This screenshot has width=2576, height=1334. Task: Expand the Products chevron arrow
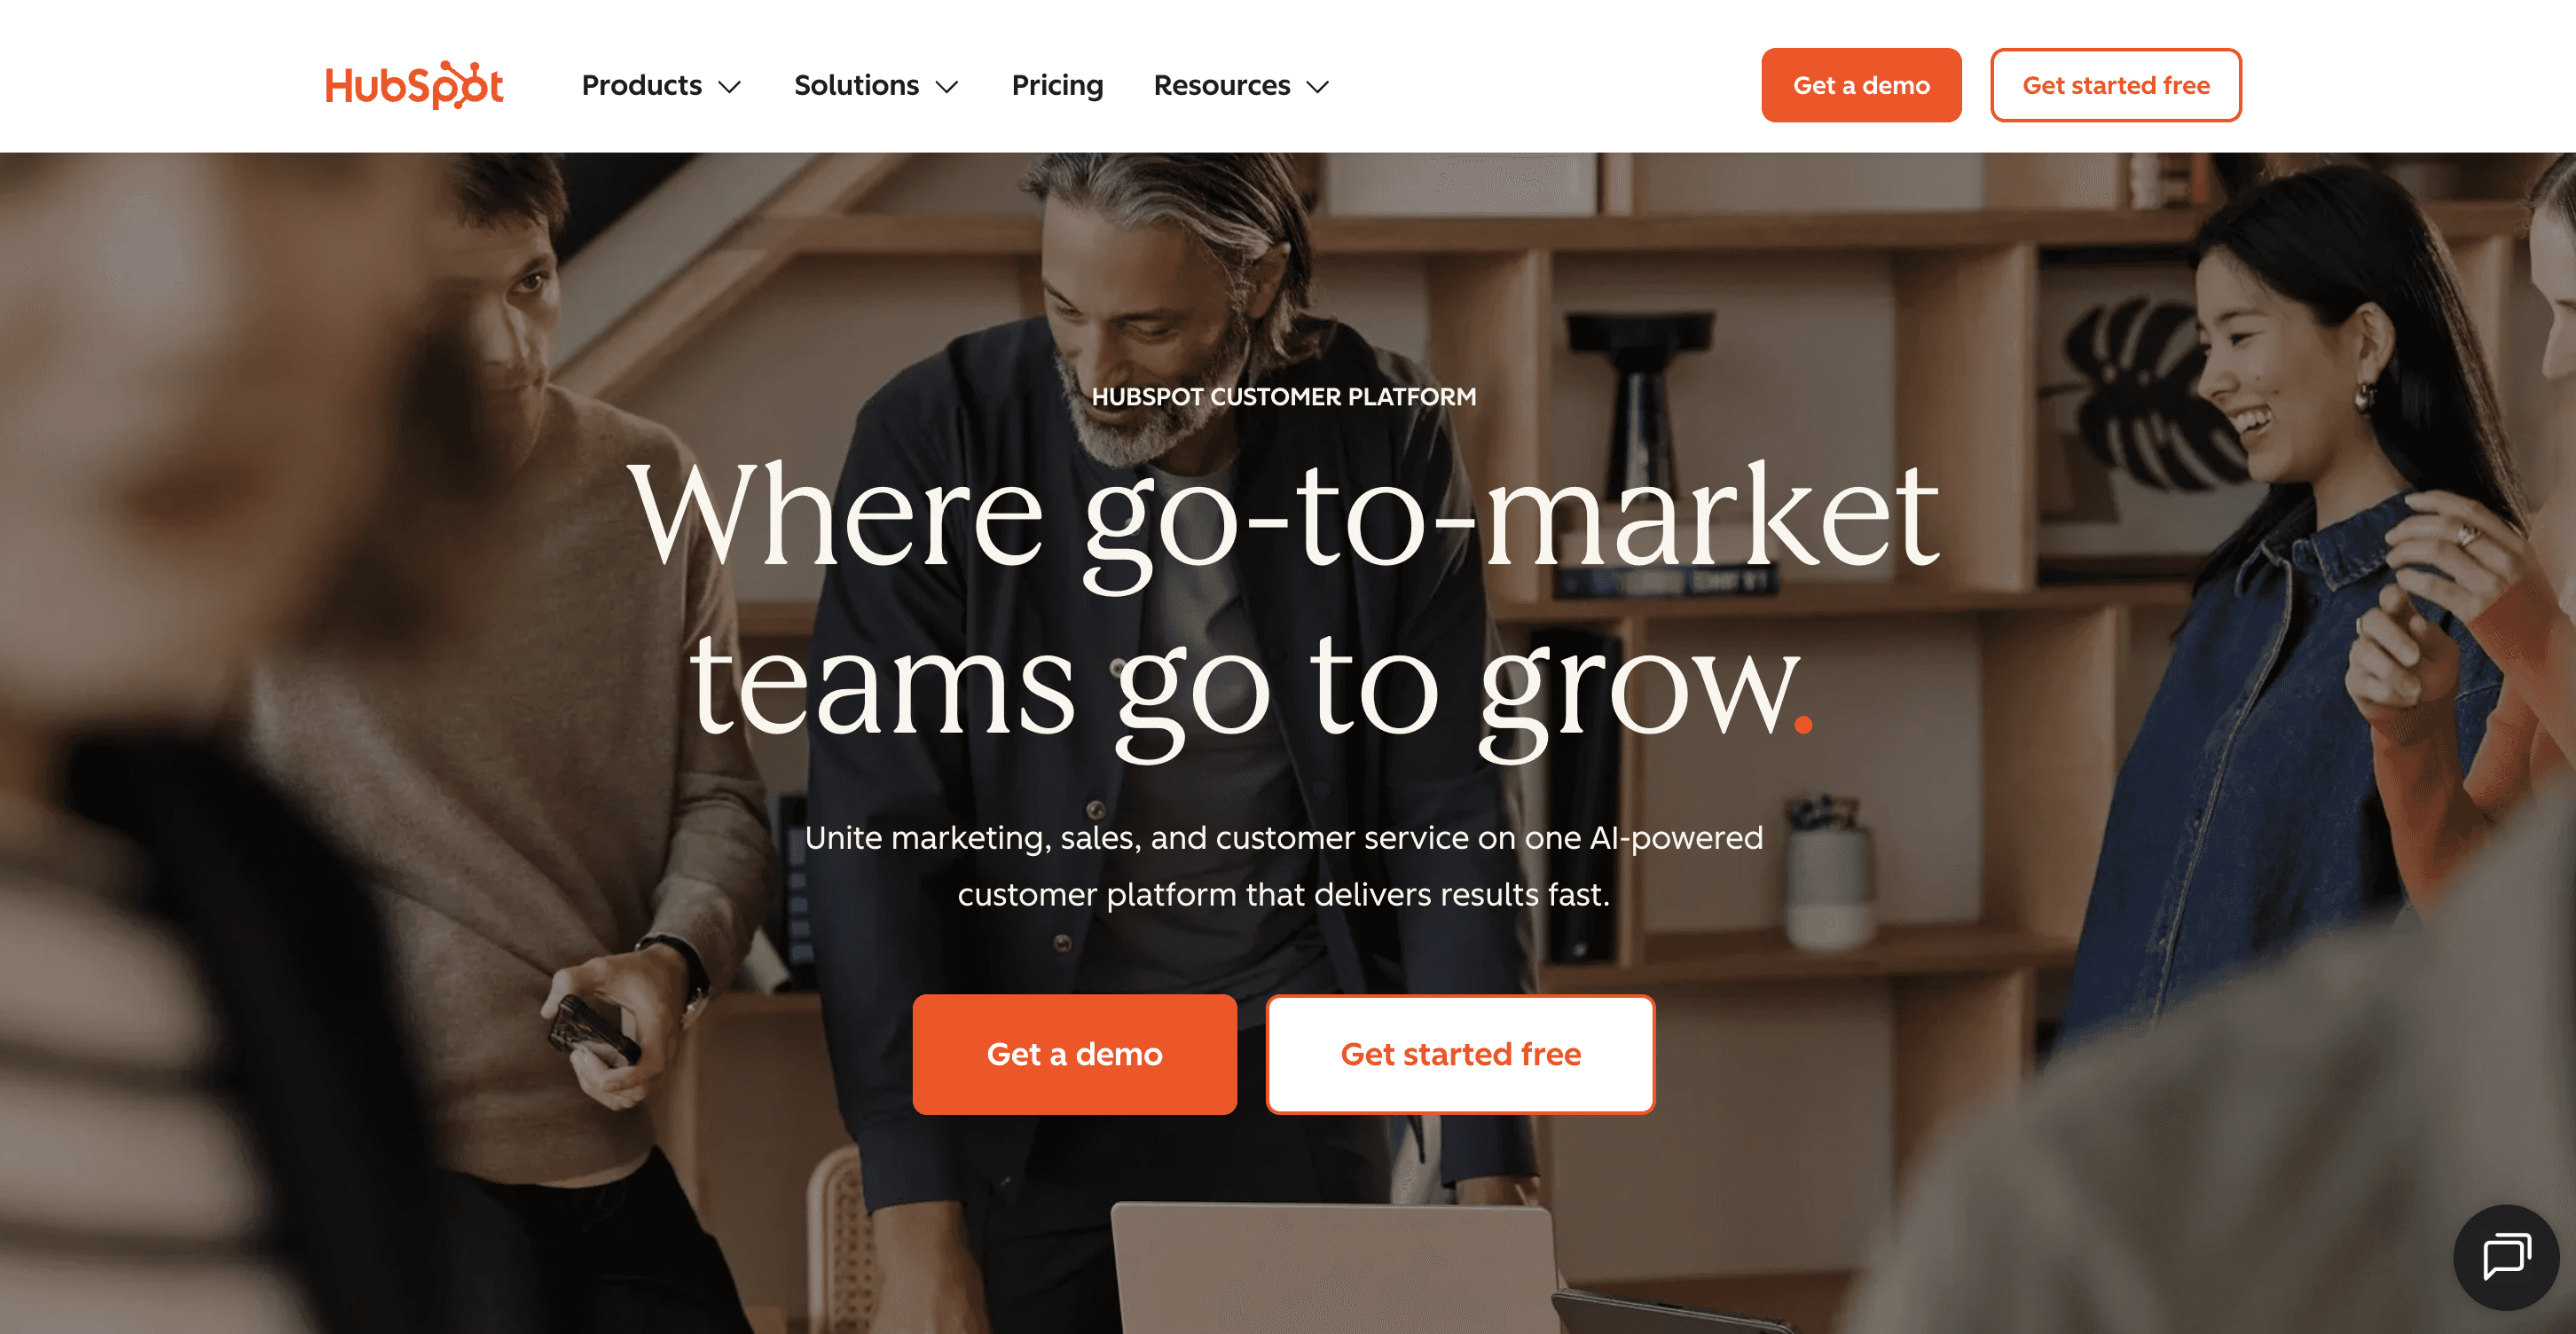click(730, 87)
